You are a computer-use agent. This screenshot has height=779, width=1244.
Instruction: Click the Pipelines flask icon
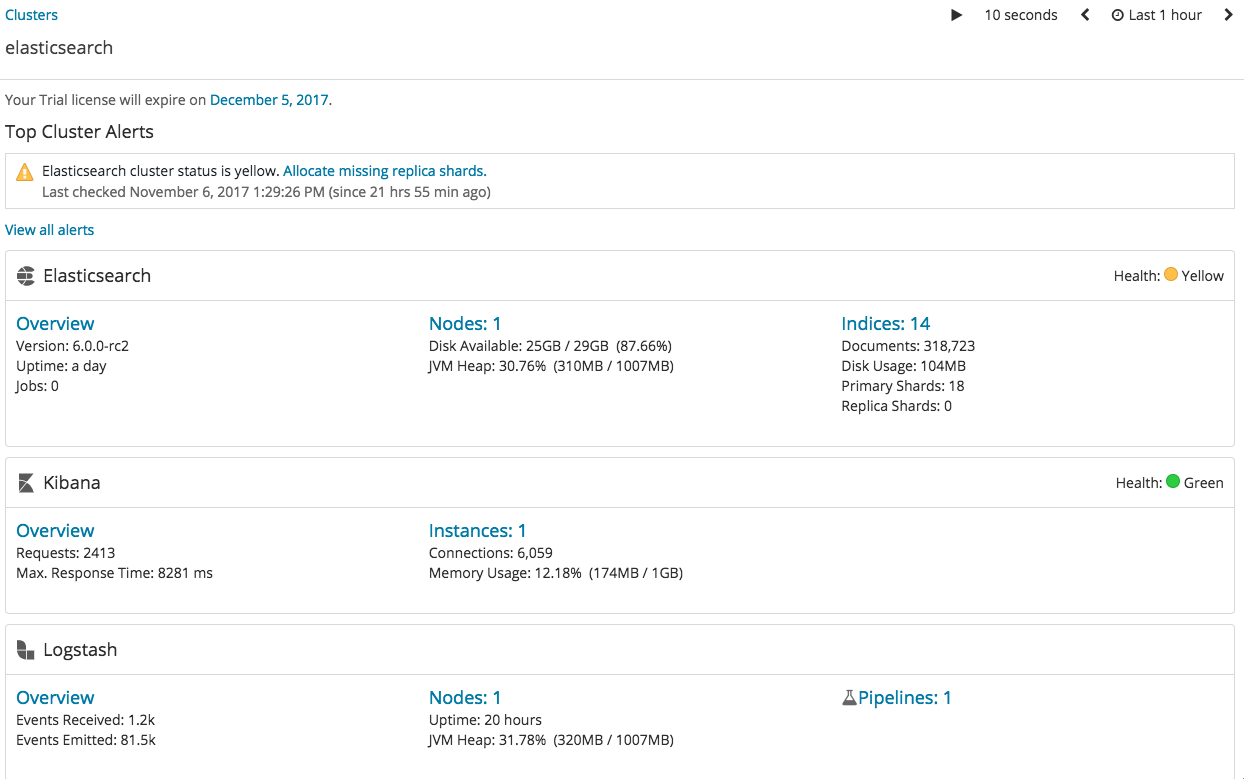coord(849,698)
